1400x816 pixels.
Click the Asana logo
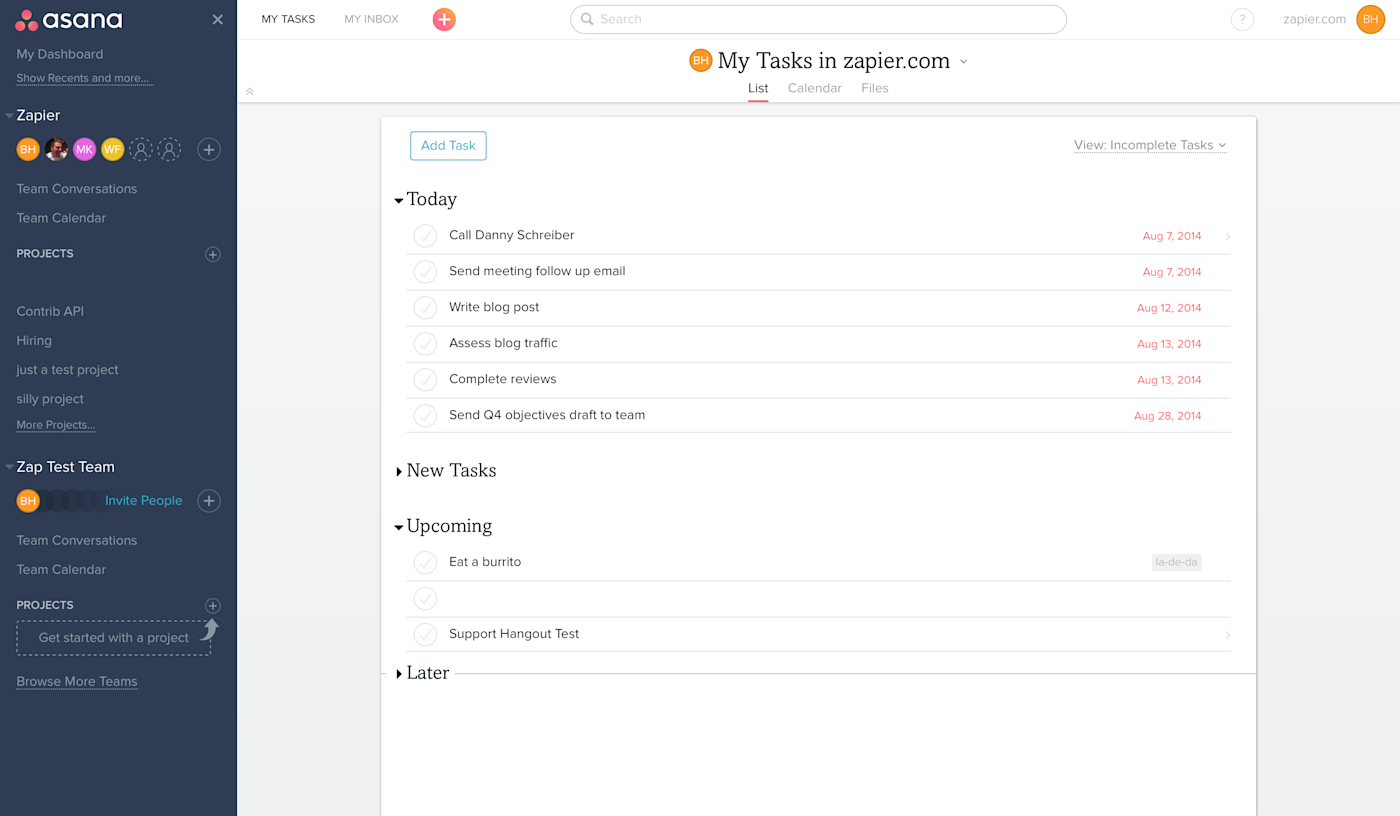69,20
